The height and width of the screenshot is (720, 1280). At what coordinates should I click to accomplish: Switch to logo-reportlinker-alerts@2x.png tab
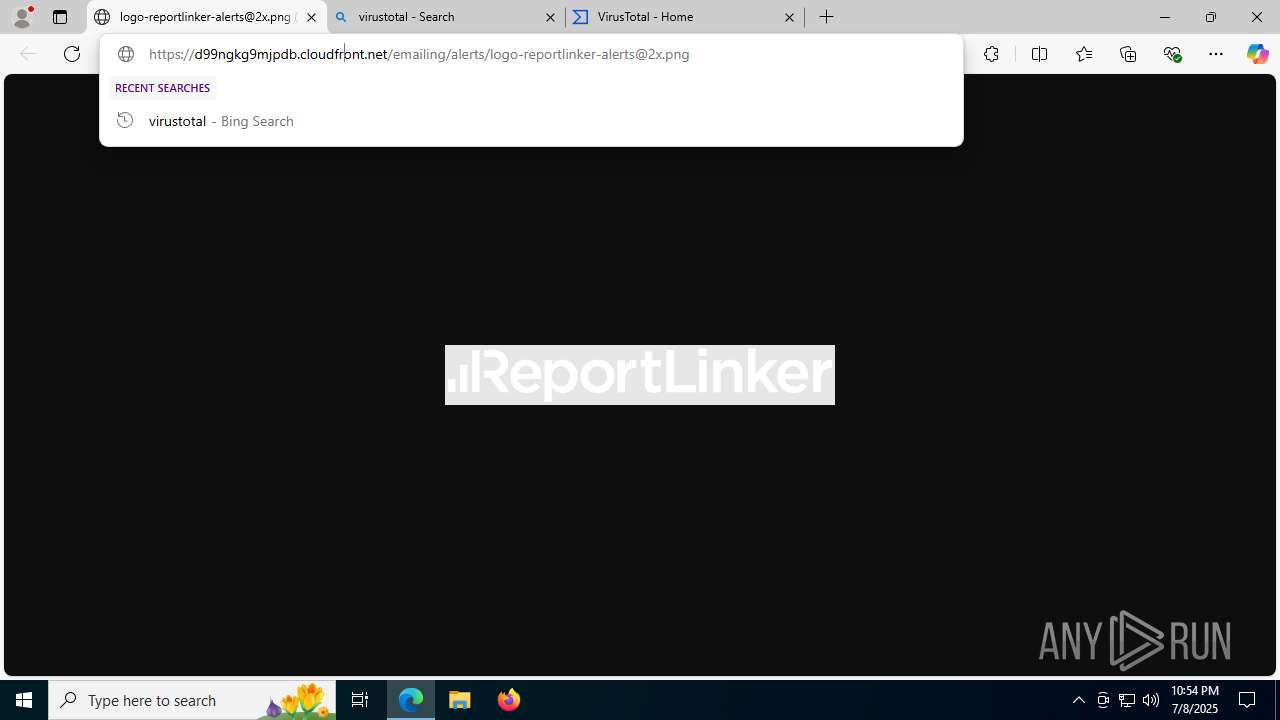[x=207, y=17]
